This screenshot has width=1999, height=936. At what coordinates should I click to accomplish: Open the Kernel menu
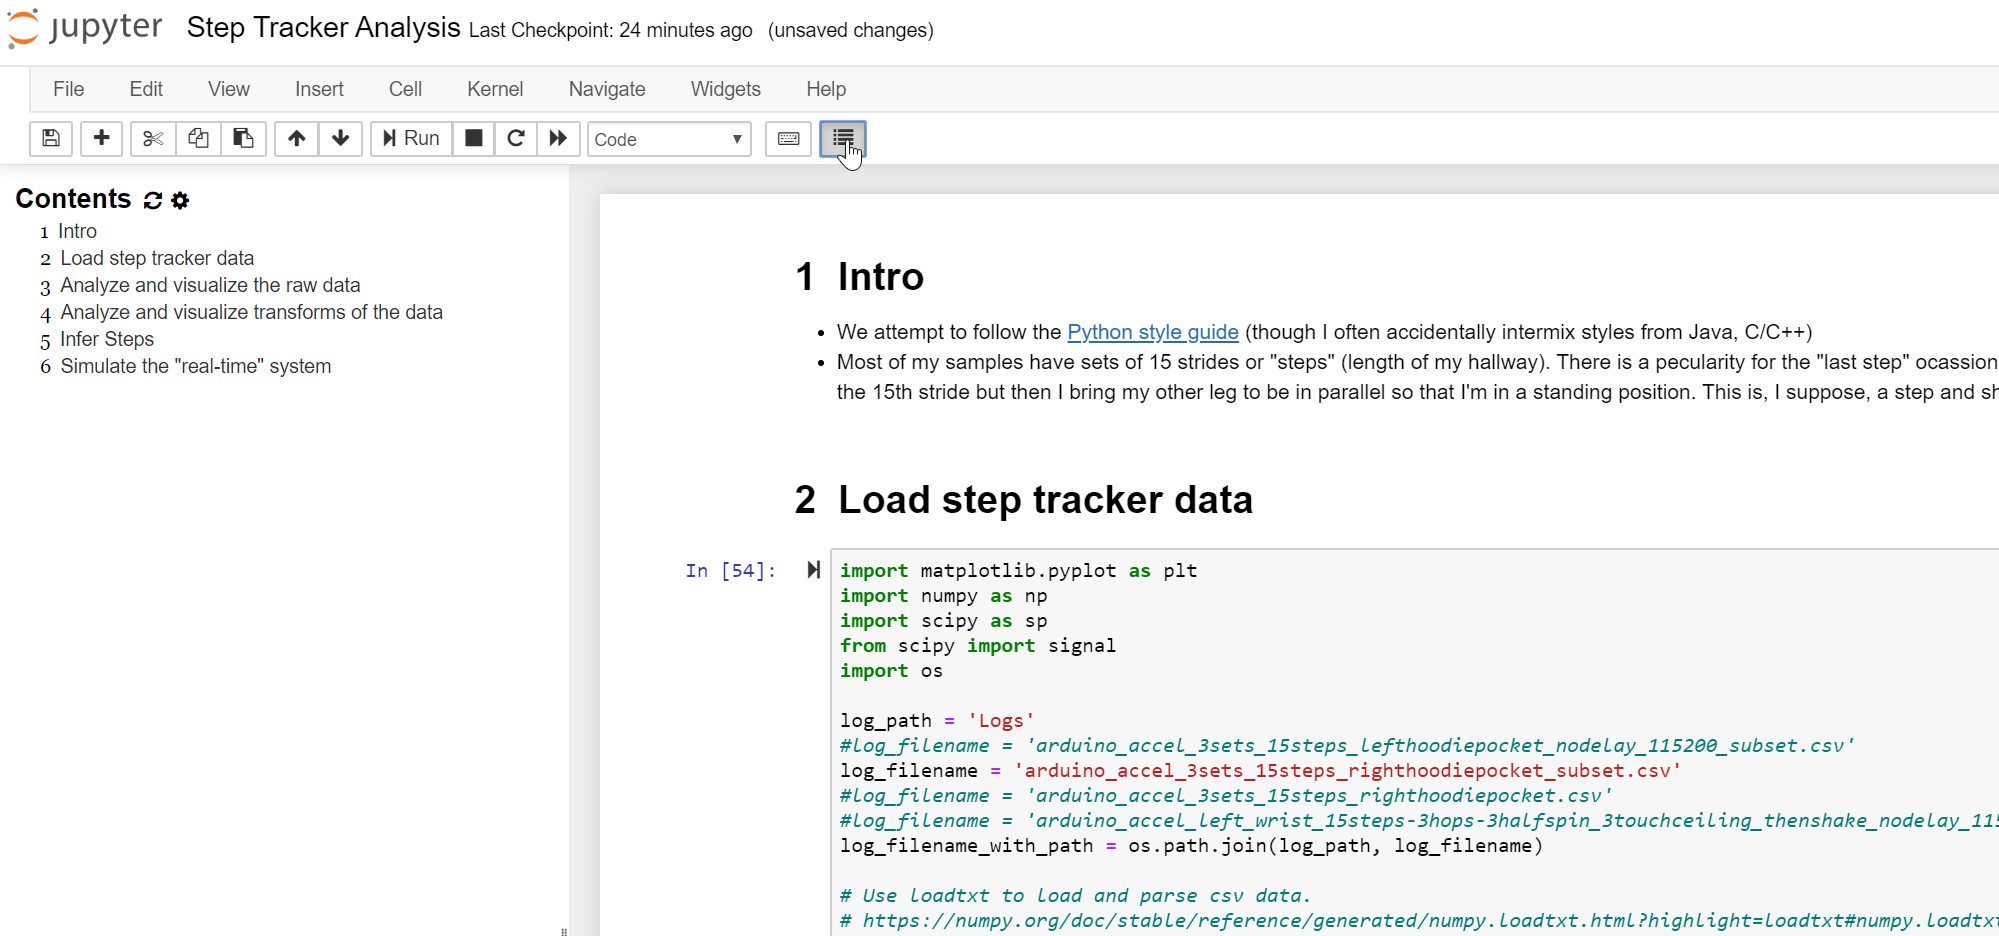coord(495,89)
